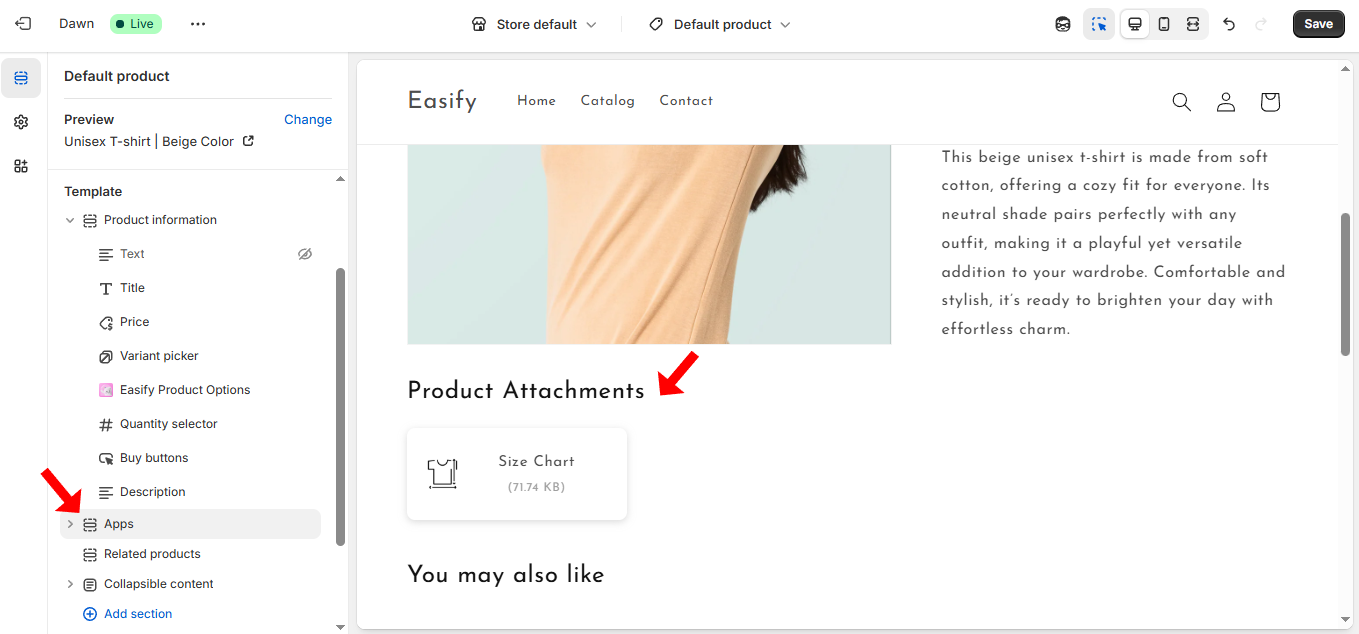Exit the theme editor
Viewport: 1359px width, 634px height.
tap(23, 23)
